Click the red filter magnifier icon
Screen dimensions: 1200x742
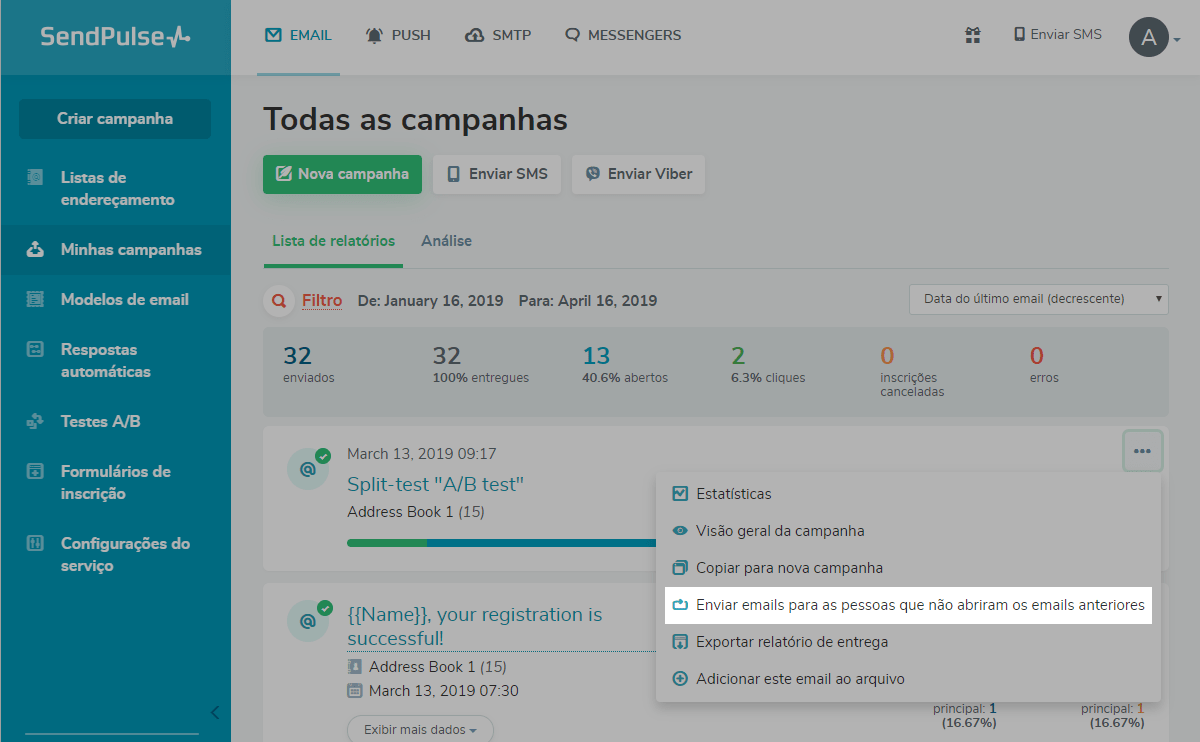(278, 300)
